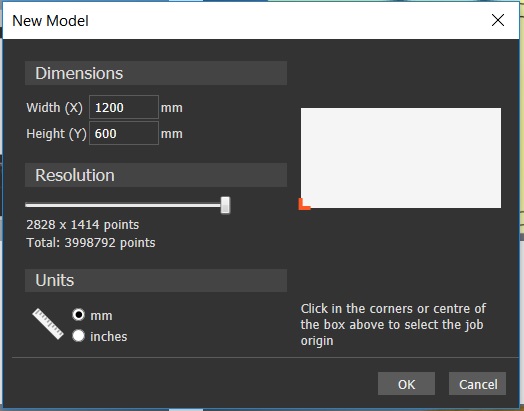Select the mm units radio button

coord(79,315)
